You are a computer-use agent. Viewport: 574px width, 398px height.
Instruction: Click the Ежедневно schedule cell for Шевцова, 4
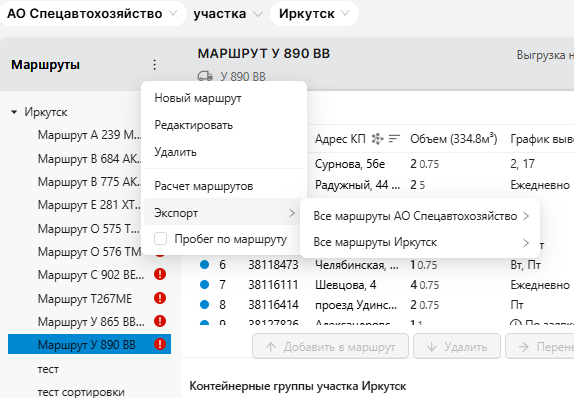pos(540,284)
